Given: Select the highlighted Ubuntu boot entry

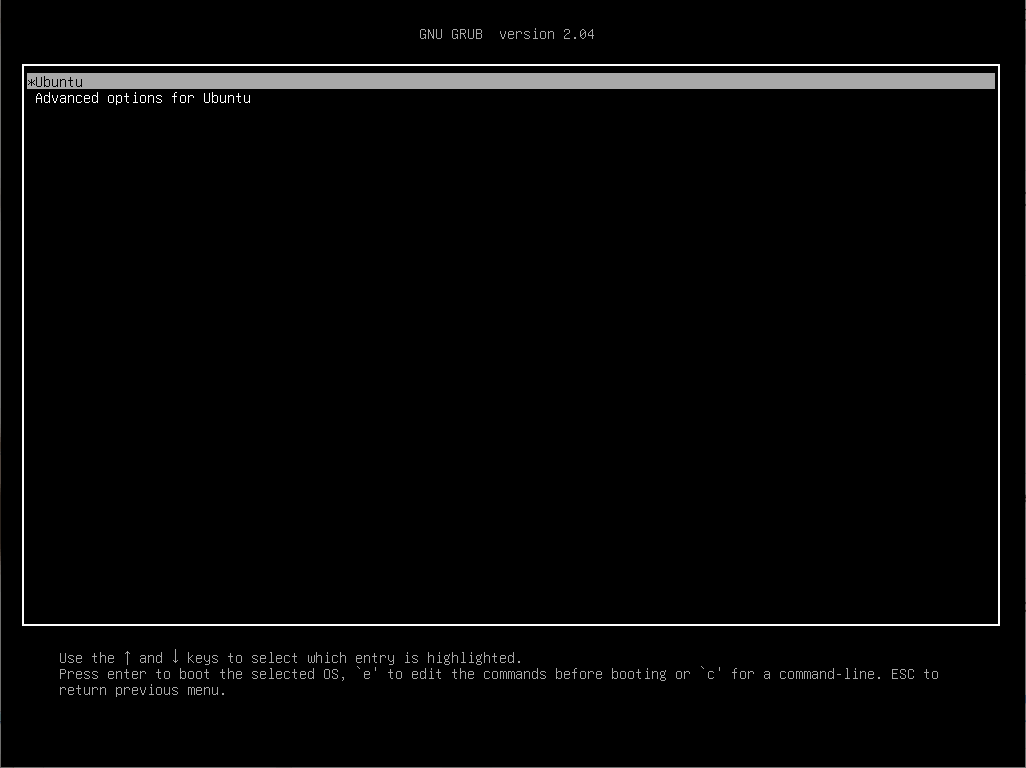Looking at the screenshot, I should click(510, 81).
